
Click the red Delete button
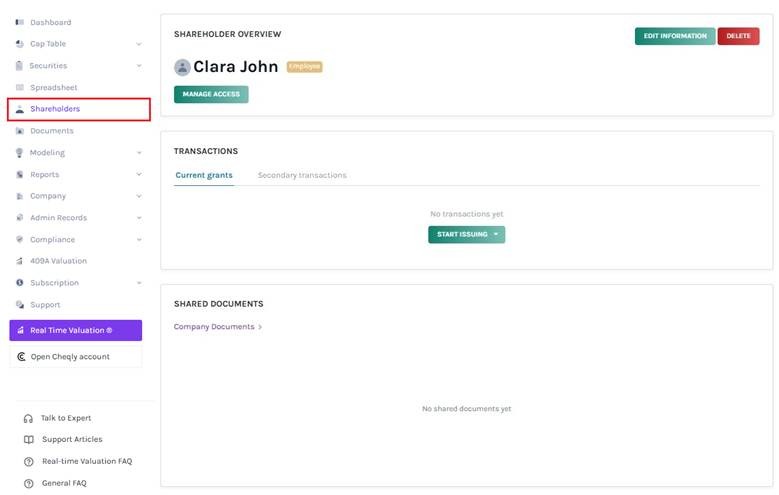[x=738, y=36]
